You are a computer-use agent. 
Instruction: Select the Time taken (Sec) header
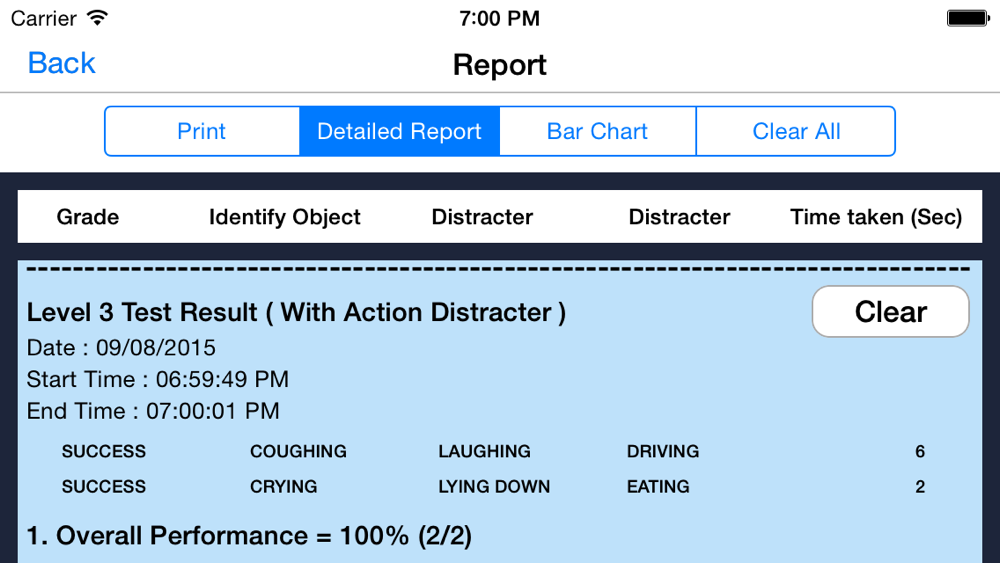point(876,217)
